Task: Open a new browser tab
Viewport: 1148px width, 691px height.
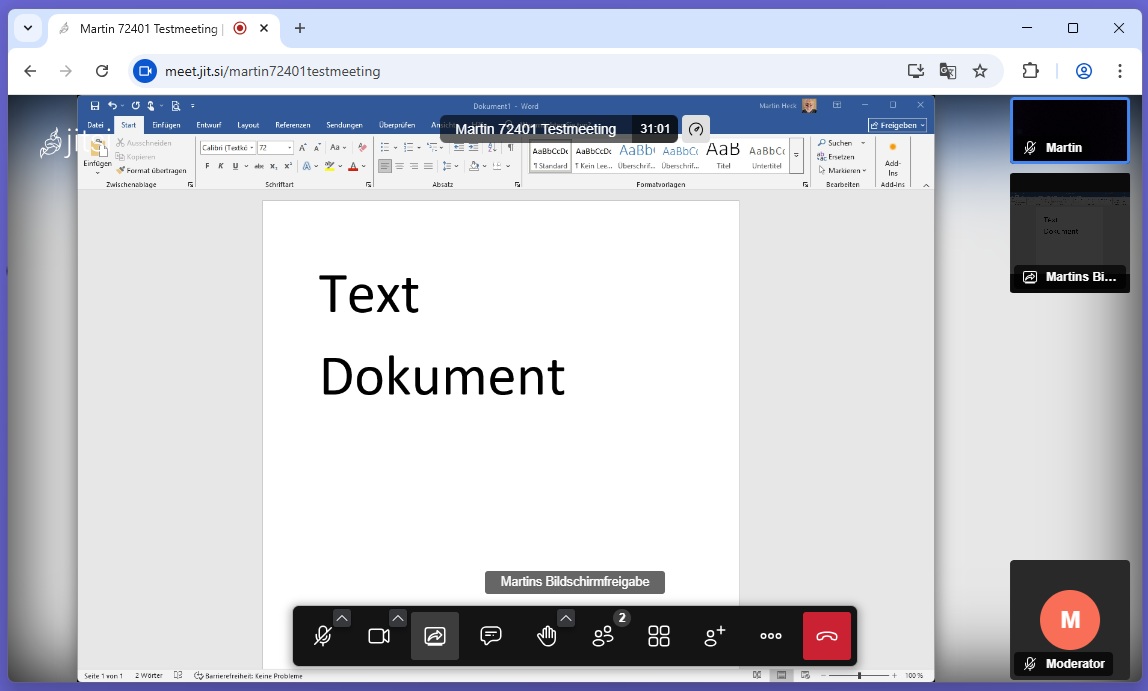Action: (x=299, y=29)
